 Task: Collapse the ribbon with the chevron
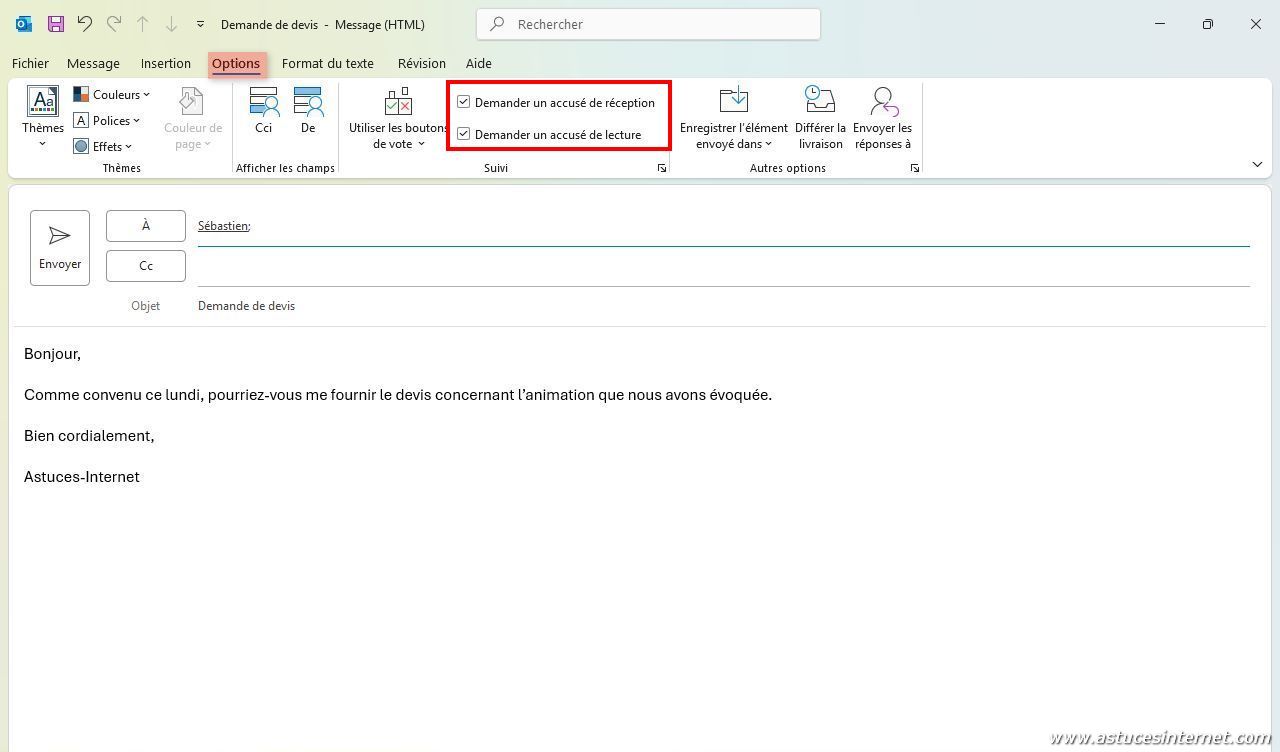[x=1257, y=164]
